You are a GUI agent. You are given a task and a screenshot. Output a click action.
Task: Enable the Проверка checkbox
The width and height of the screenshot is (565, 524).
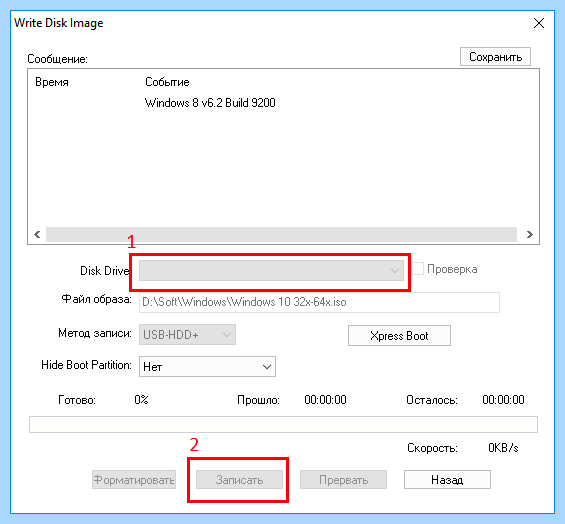418,269
